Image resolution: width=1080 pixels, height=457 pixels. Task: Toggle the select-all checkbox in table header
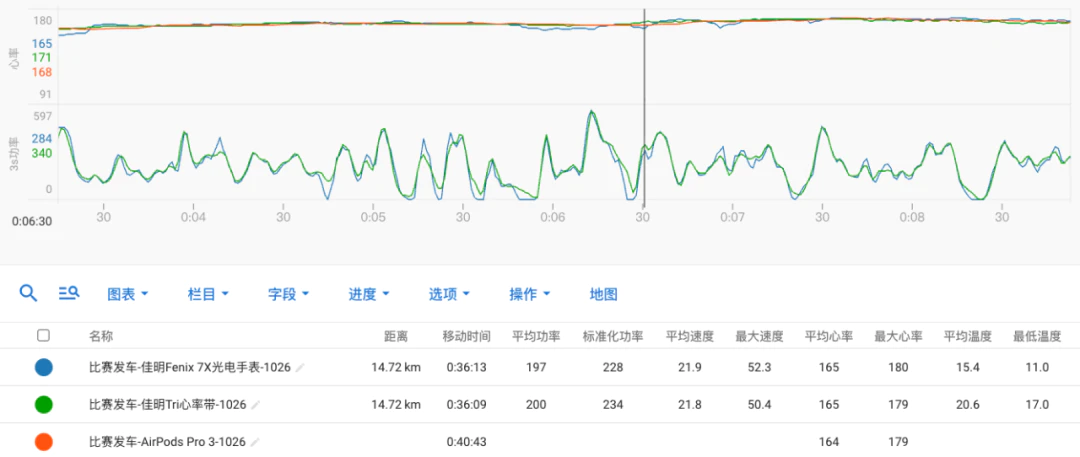pos(43,336)
